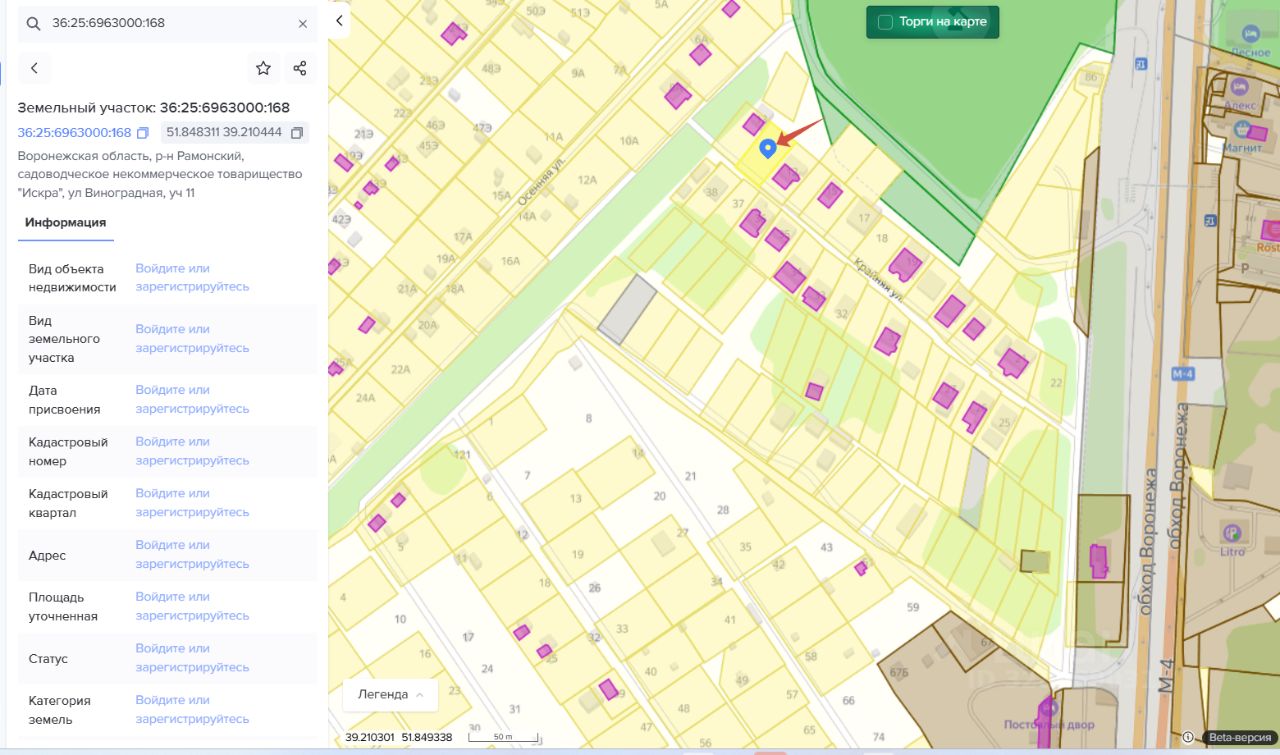Click the Земельный участок heading text

coord(153,108)
